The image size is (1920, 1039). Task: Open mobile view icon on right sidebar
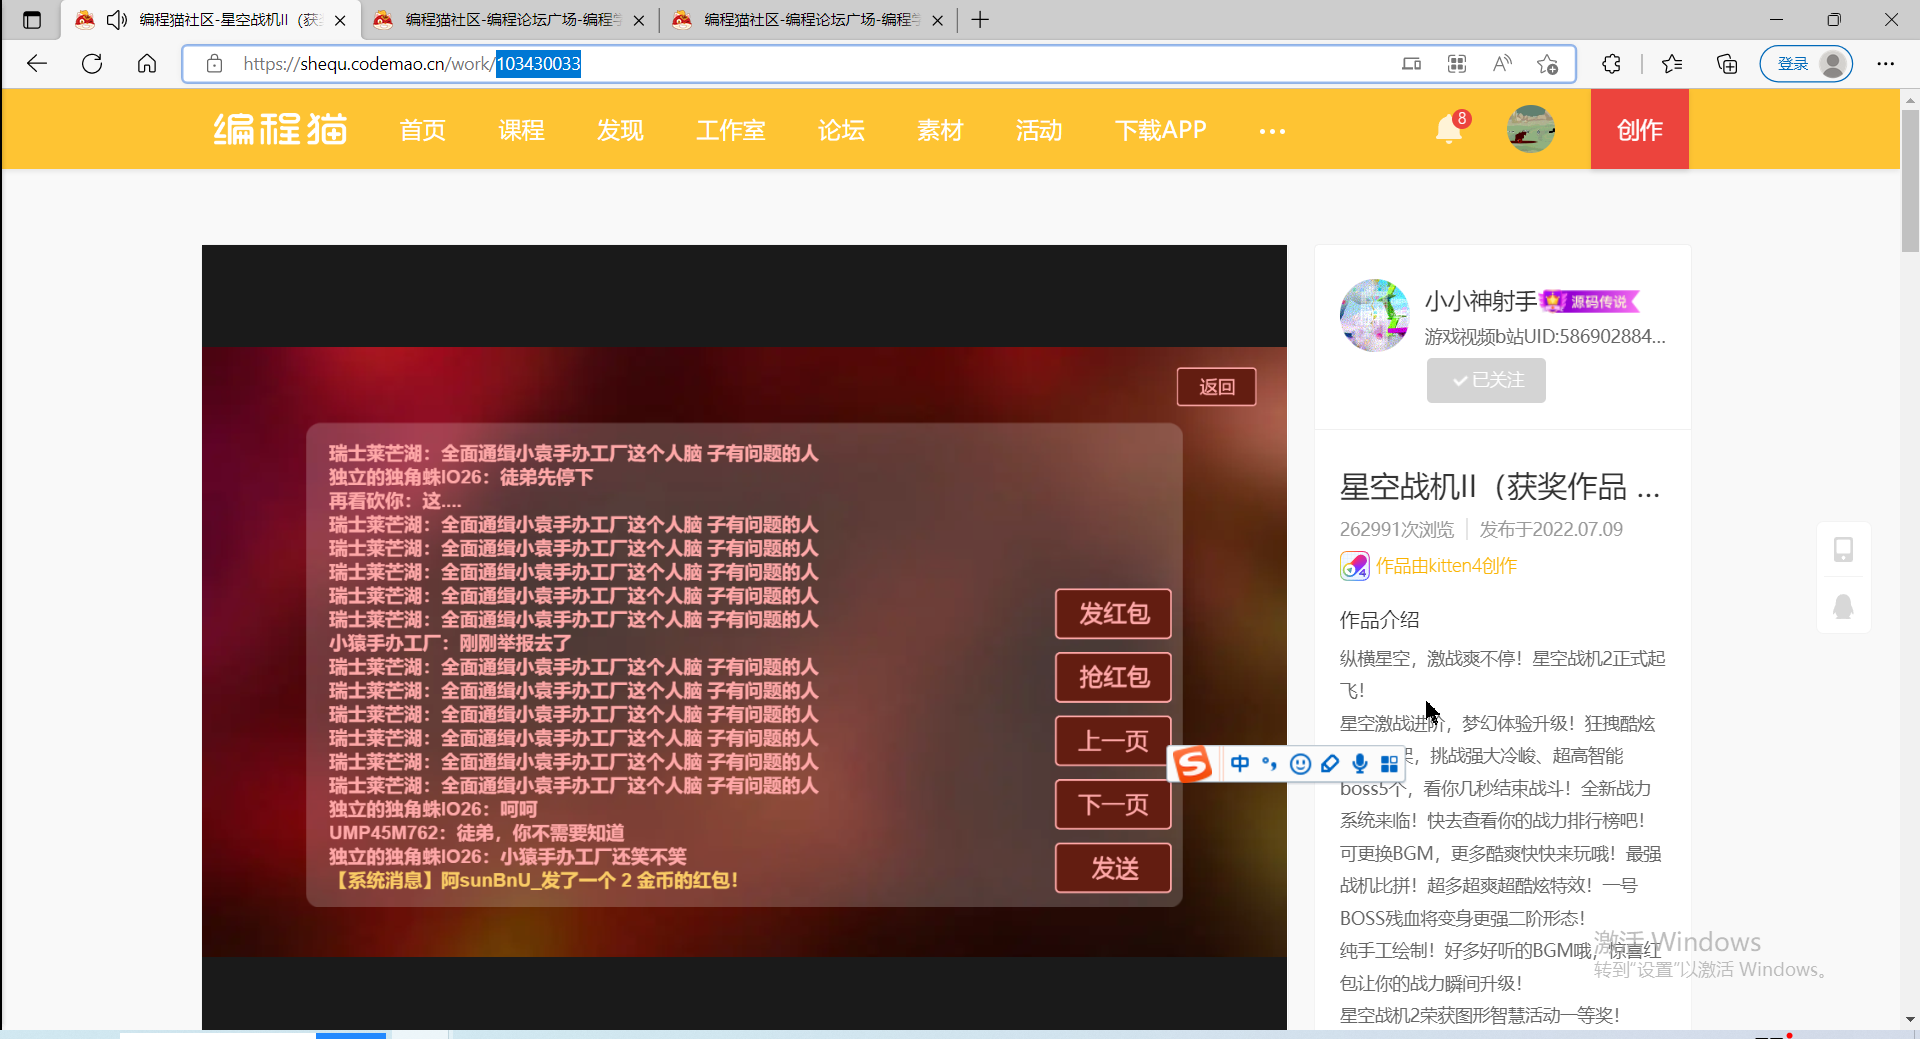point(1843,549)
